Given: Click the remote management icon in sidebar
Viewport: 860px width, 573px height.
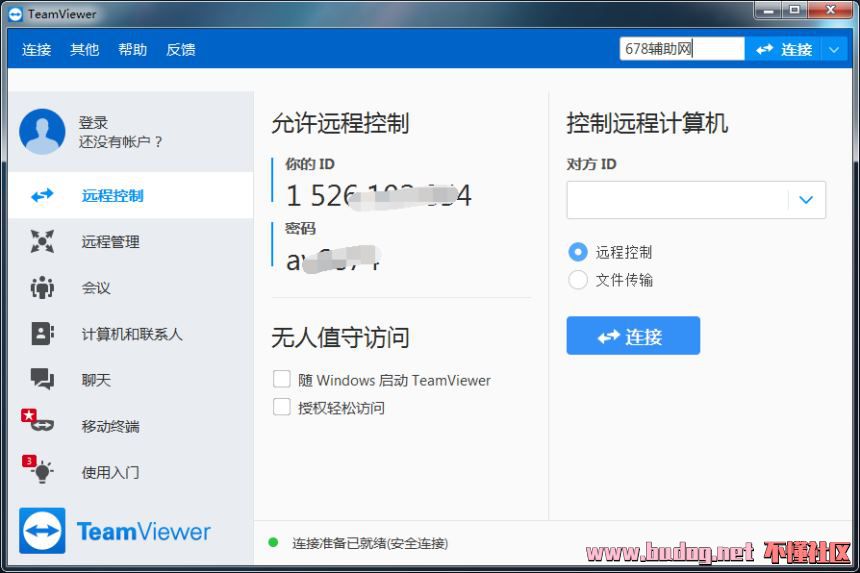Looking at the screenshot, I should [x=42, y=241].
